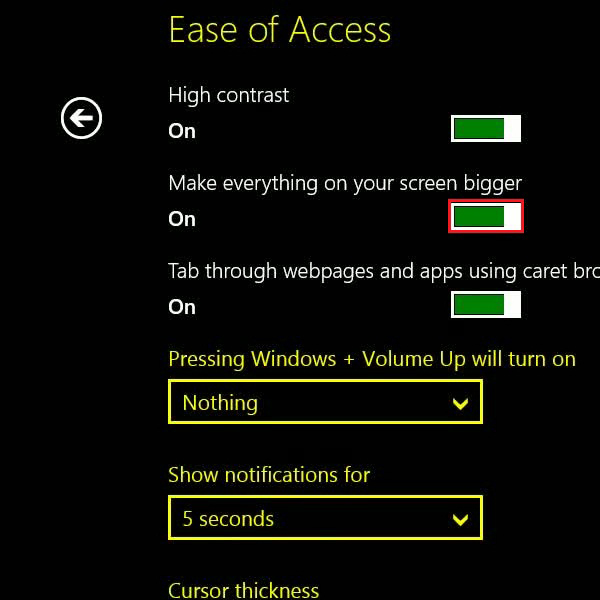Select the Make everything on your screen bigger label
Viewport: 600px width, 600px height.
coord(345,184)
